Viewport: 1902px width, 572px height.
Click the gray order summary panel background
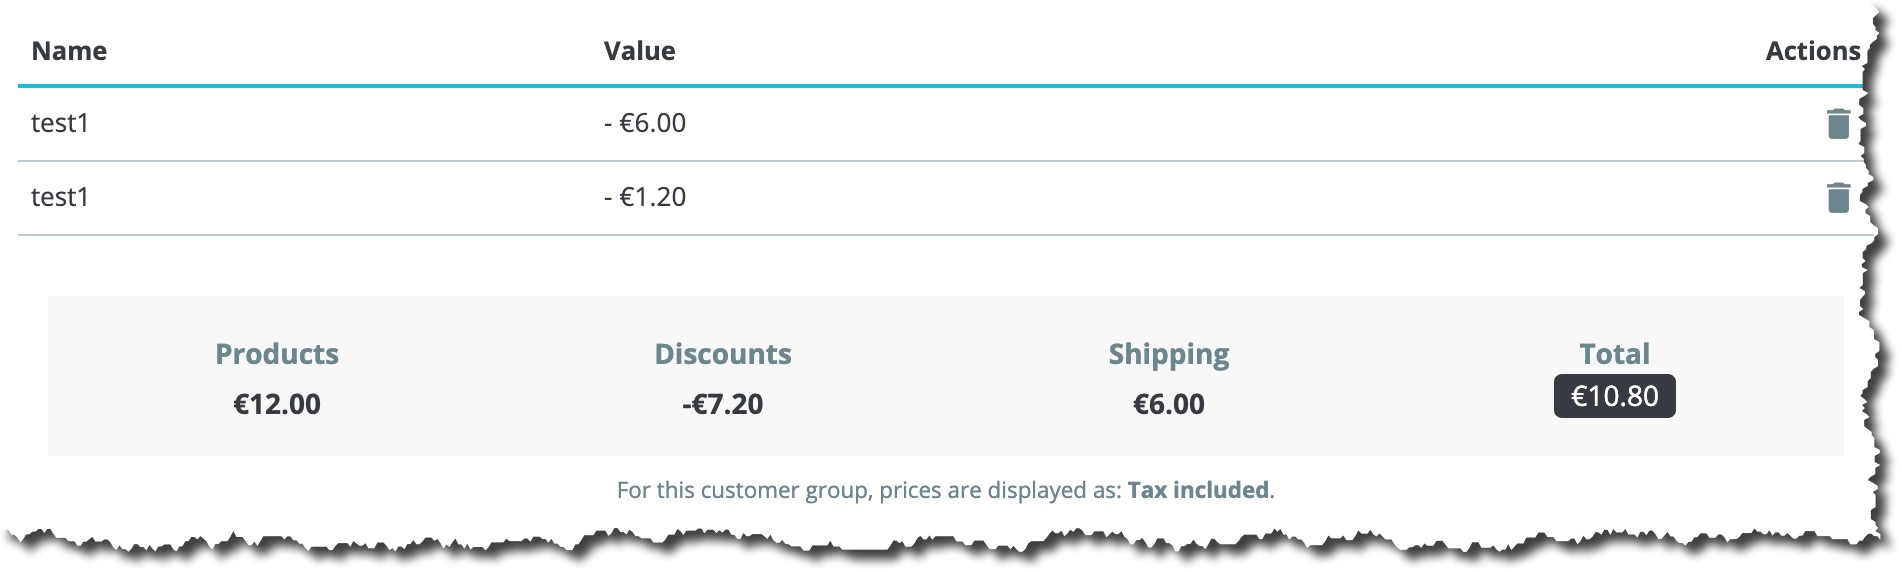946,440
